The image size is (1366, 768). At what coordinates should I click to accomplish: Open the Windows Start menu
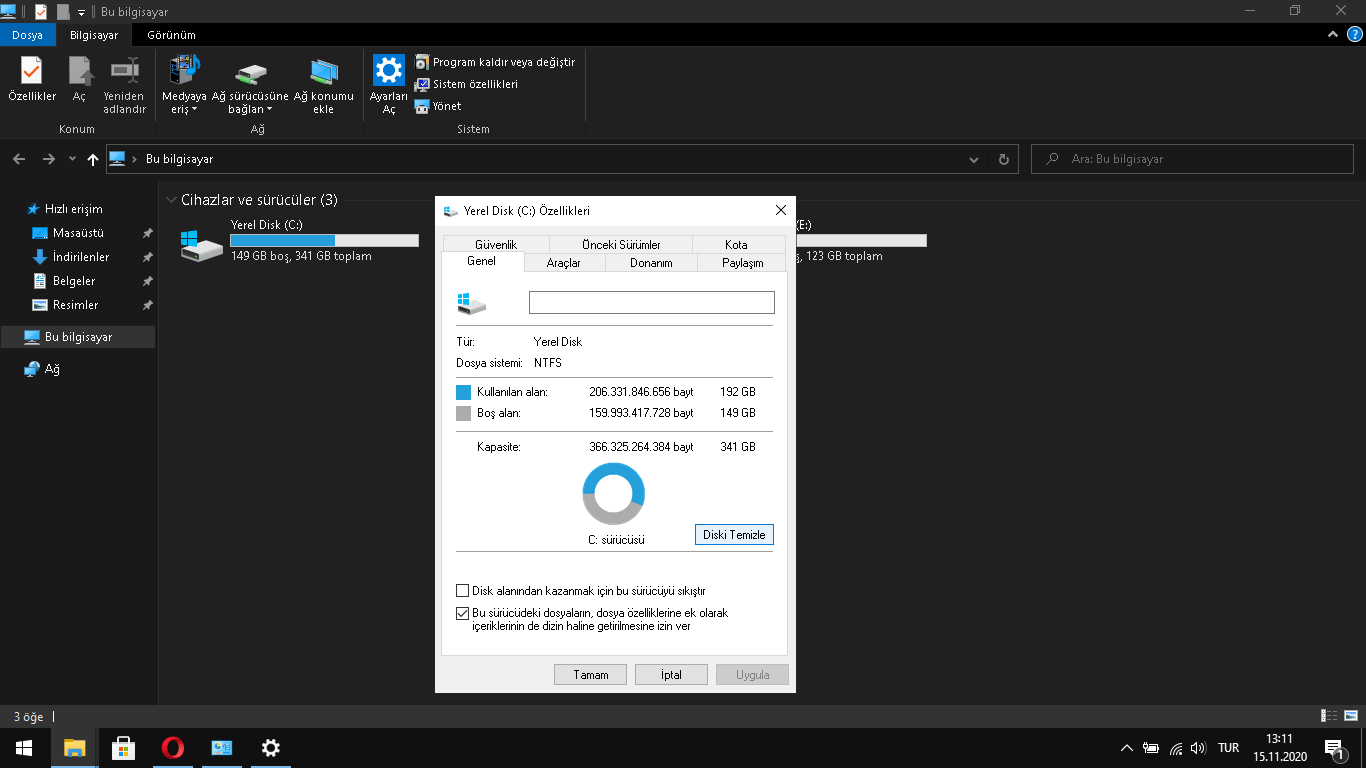click(x=24, y=748)
